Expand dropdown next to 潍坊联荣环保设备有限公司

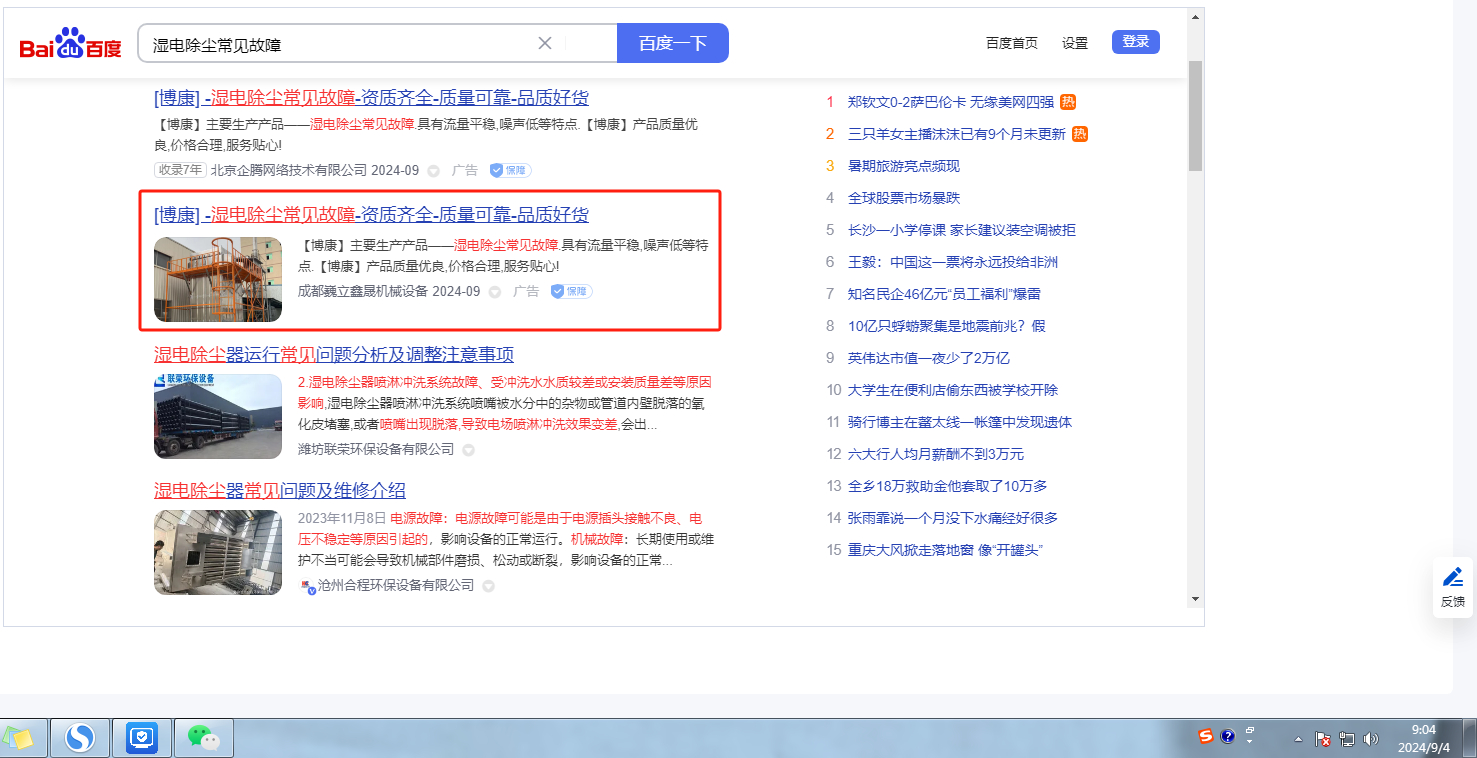(468, 450)
